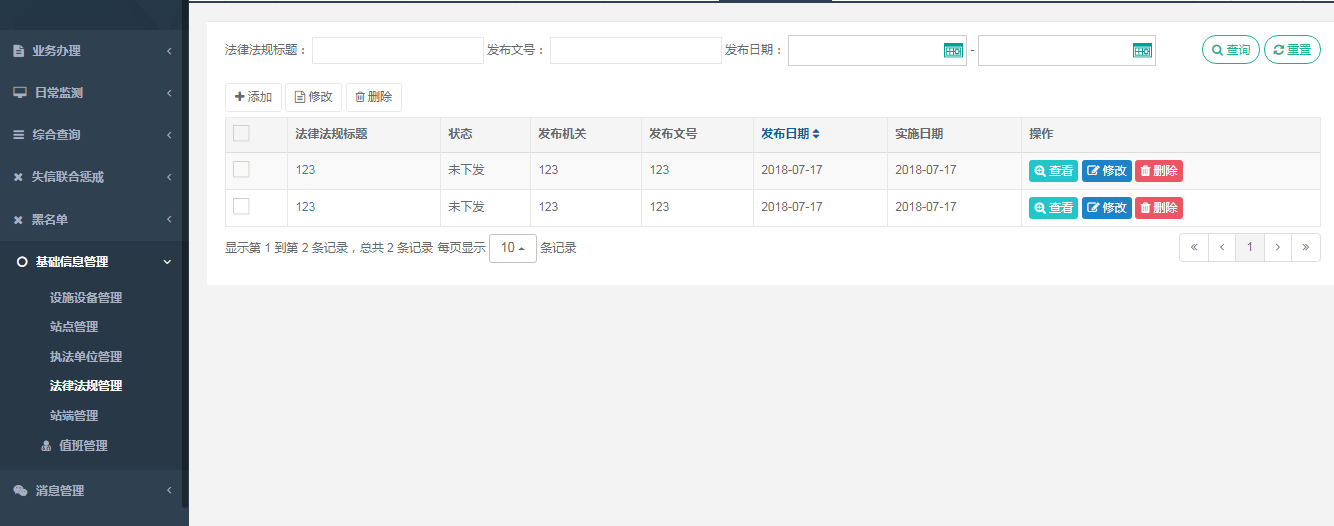Click the 基础信息管理 circle icon
This screenshot has width=1334, height=526.
[22, 262]
